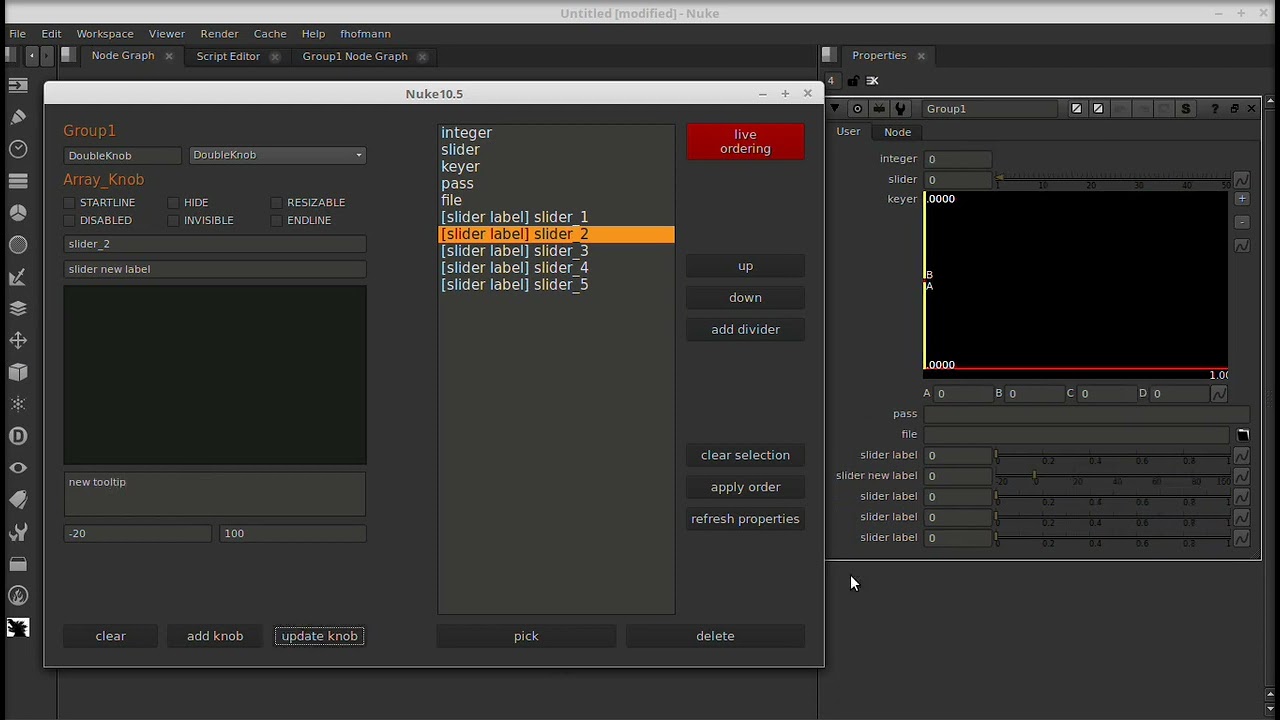Enable the DISABLED checkbox
This screenshot has width=1280, height=720.
[69, 221]
